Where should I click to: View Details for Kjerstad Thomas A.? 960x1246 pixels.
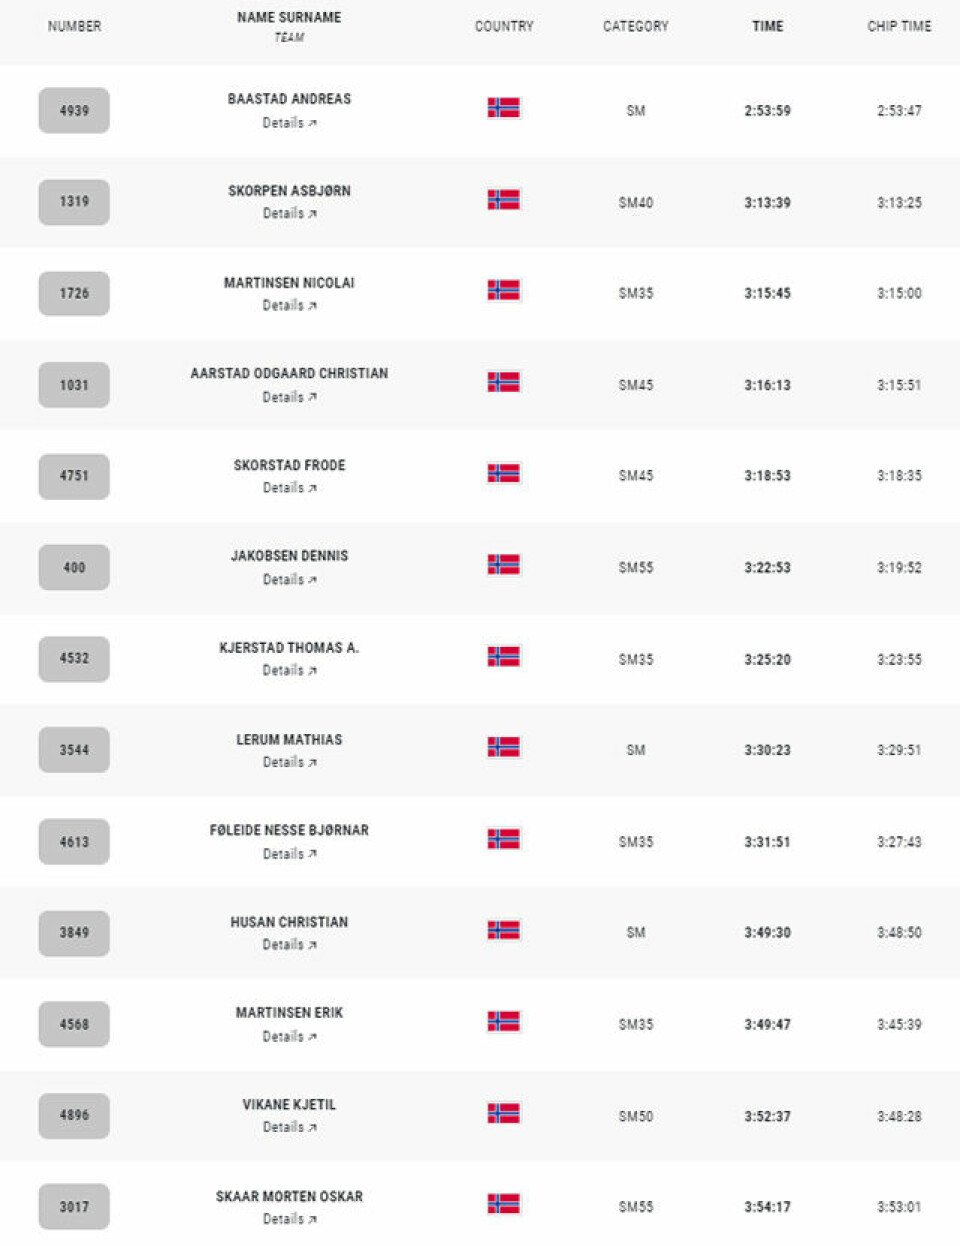289,671
